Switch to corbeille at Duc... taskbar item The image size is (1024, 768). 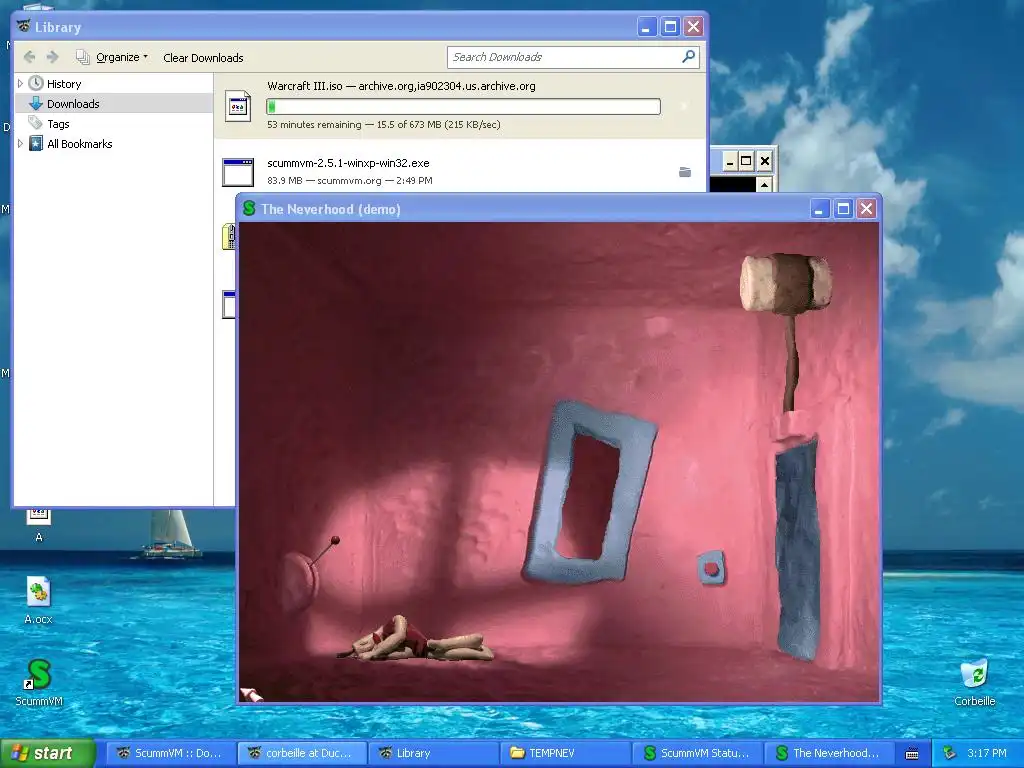301,753
